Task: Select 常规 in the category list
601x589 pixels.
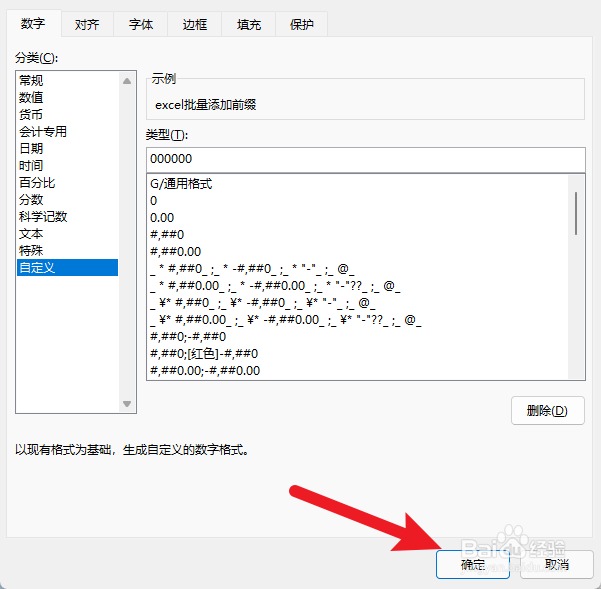Action: tap(67, 80)
